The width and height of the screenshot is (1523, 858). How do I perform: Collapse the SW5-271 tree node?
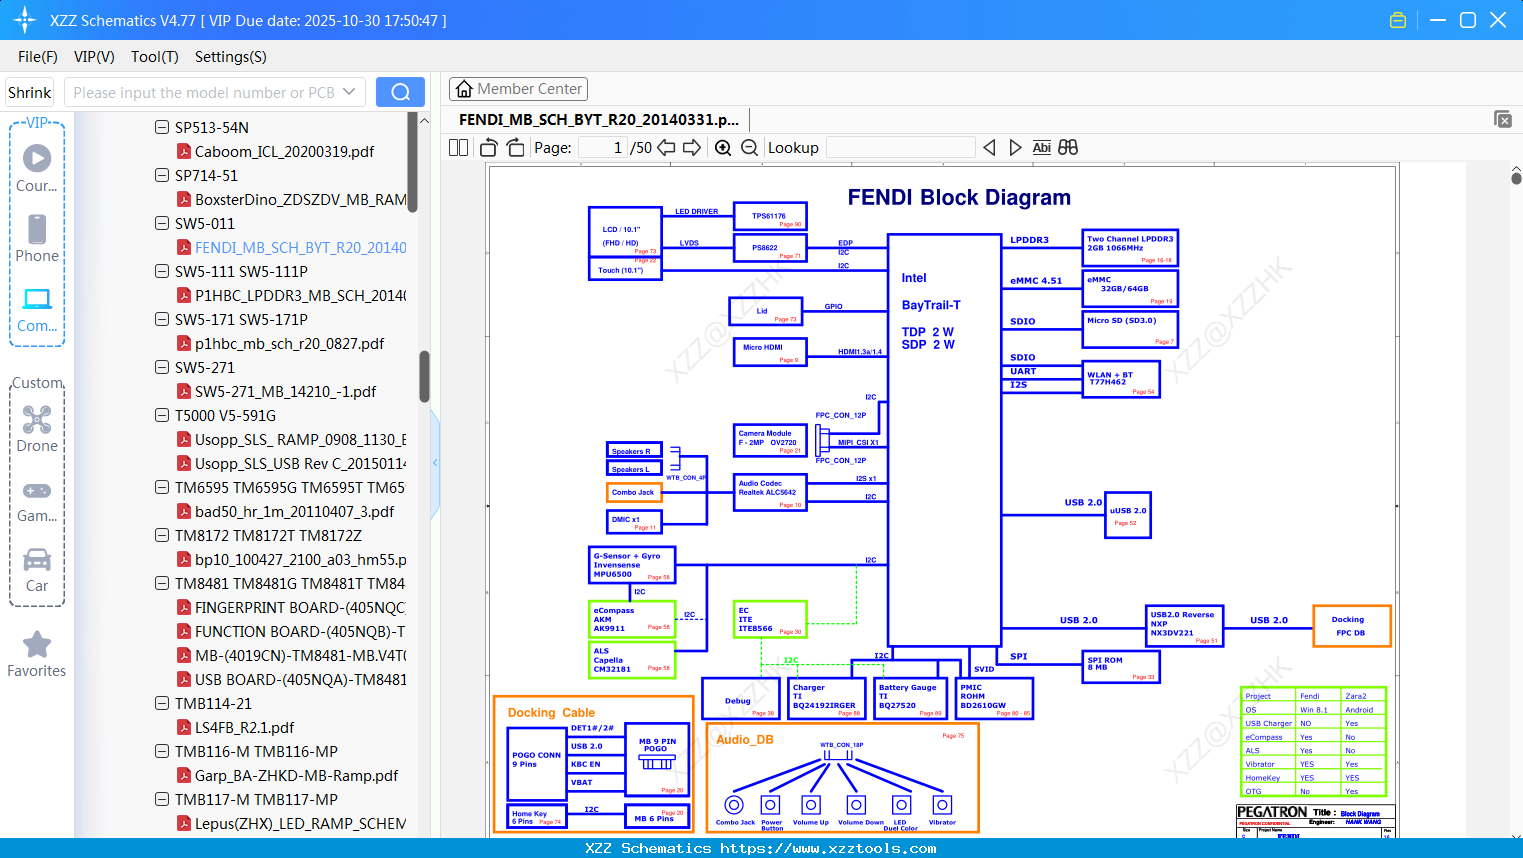point(162,367)
